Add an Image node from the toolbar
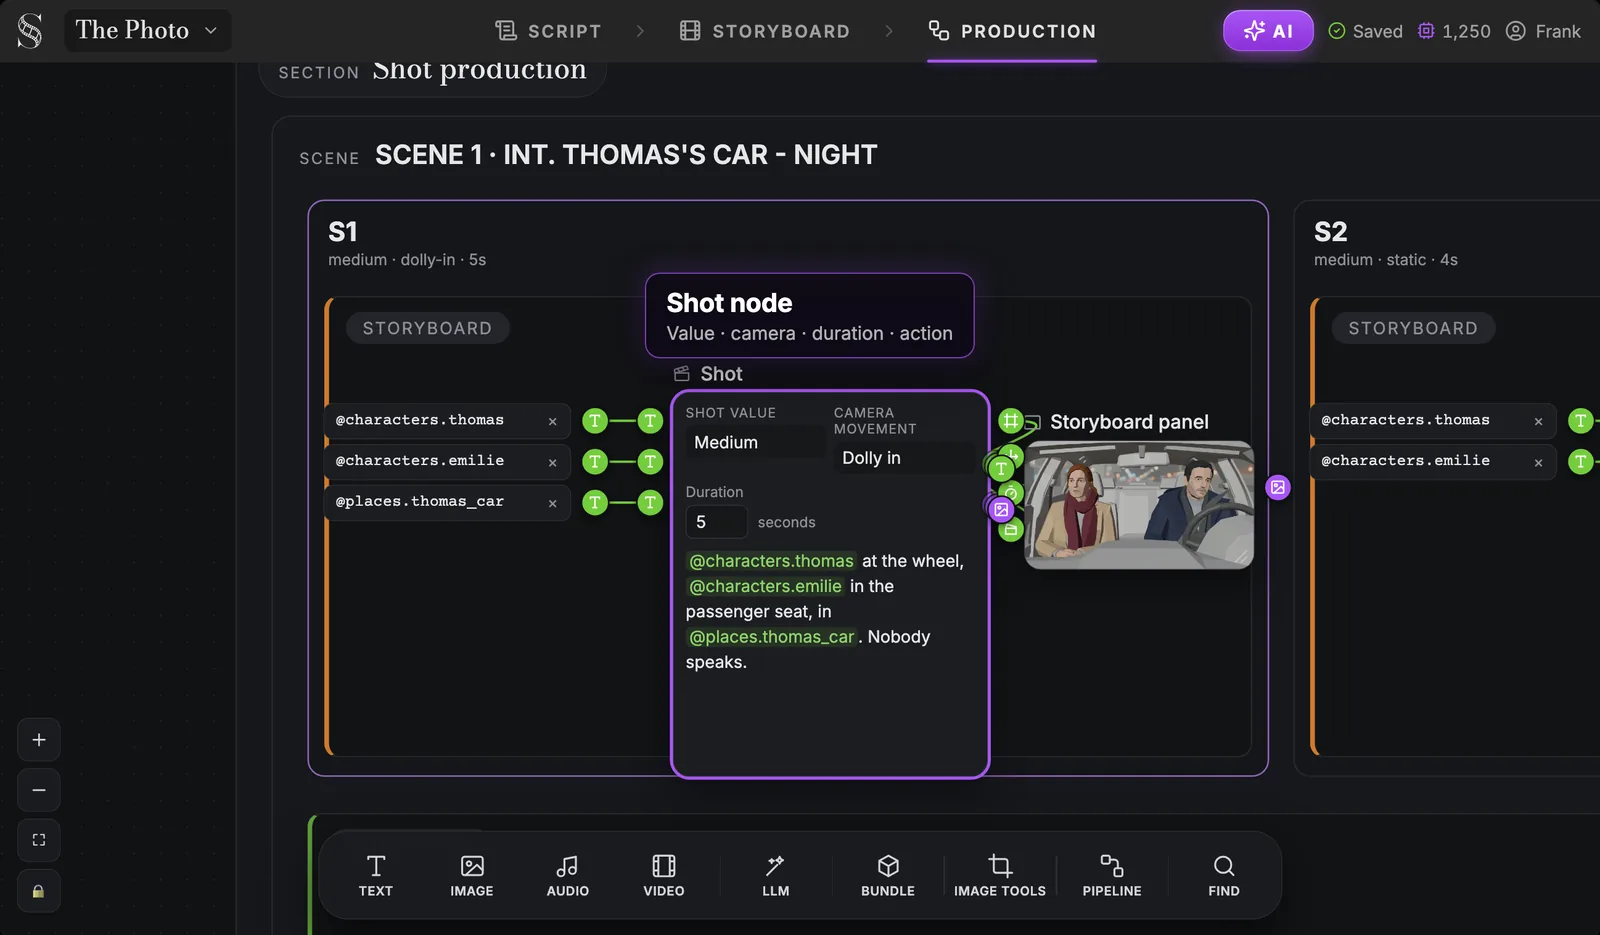This screenshot has width=1600, height=935. click(x=472, y=875)
